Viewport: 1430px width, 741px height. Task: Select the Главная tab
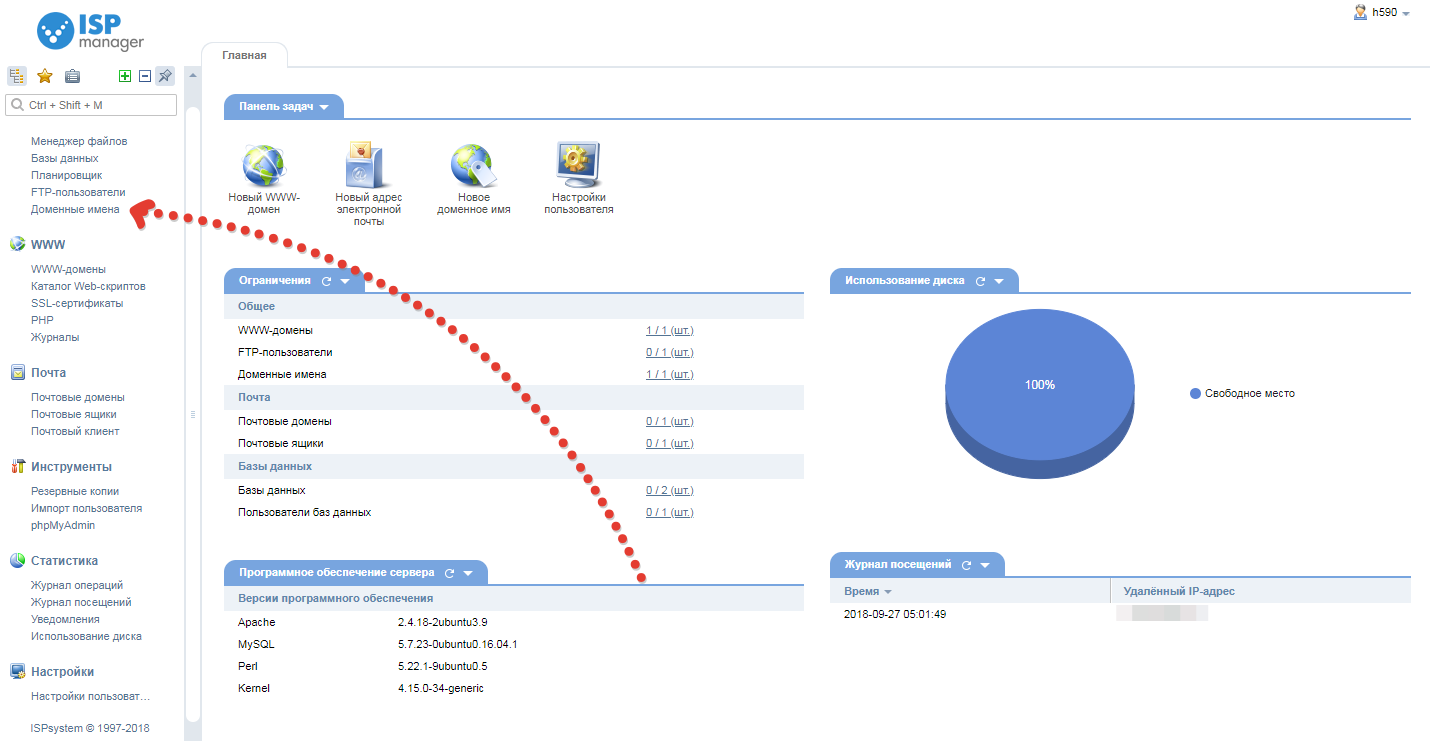[x=244, y=55]
